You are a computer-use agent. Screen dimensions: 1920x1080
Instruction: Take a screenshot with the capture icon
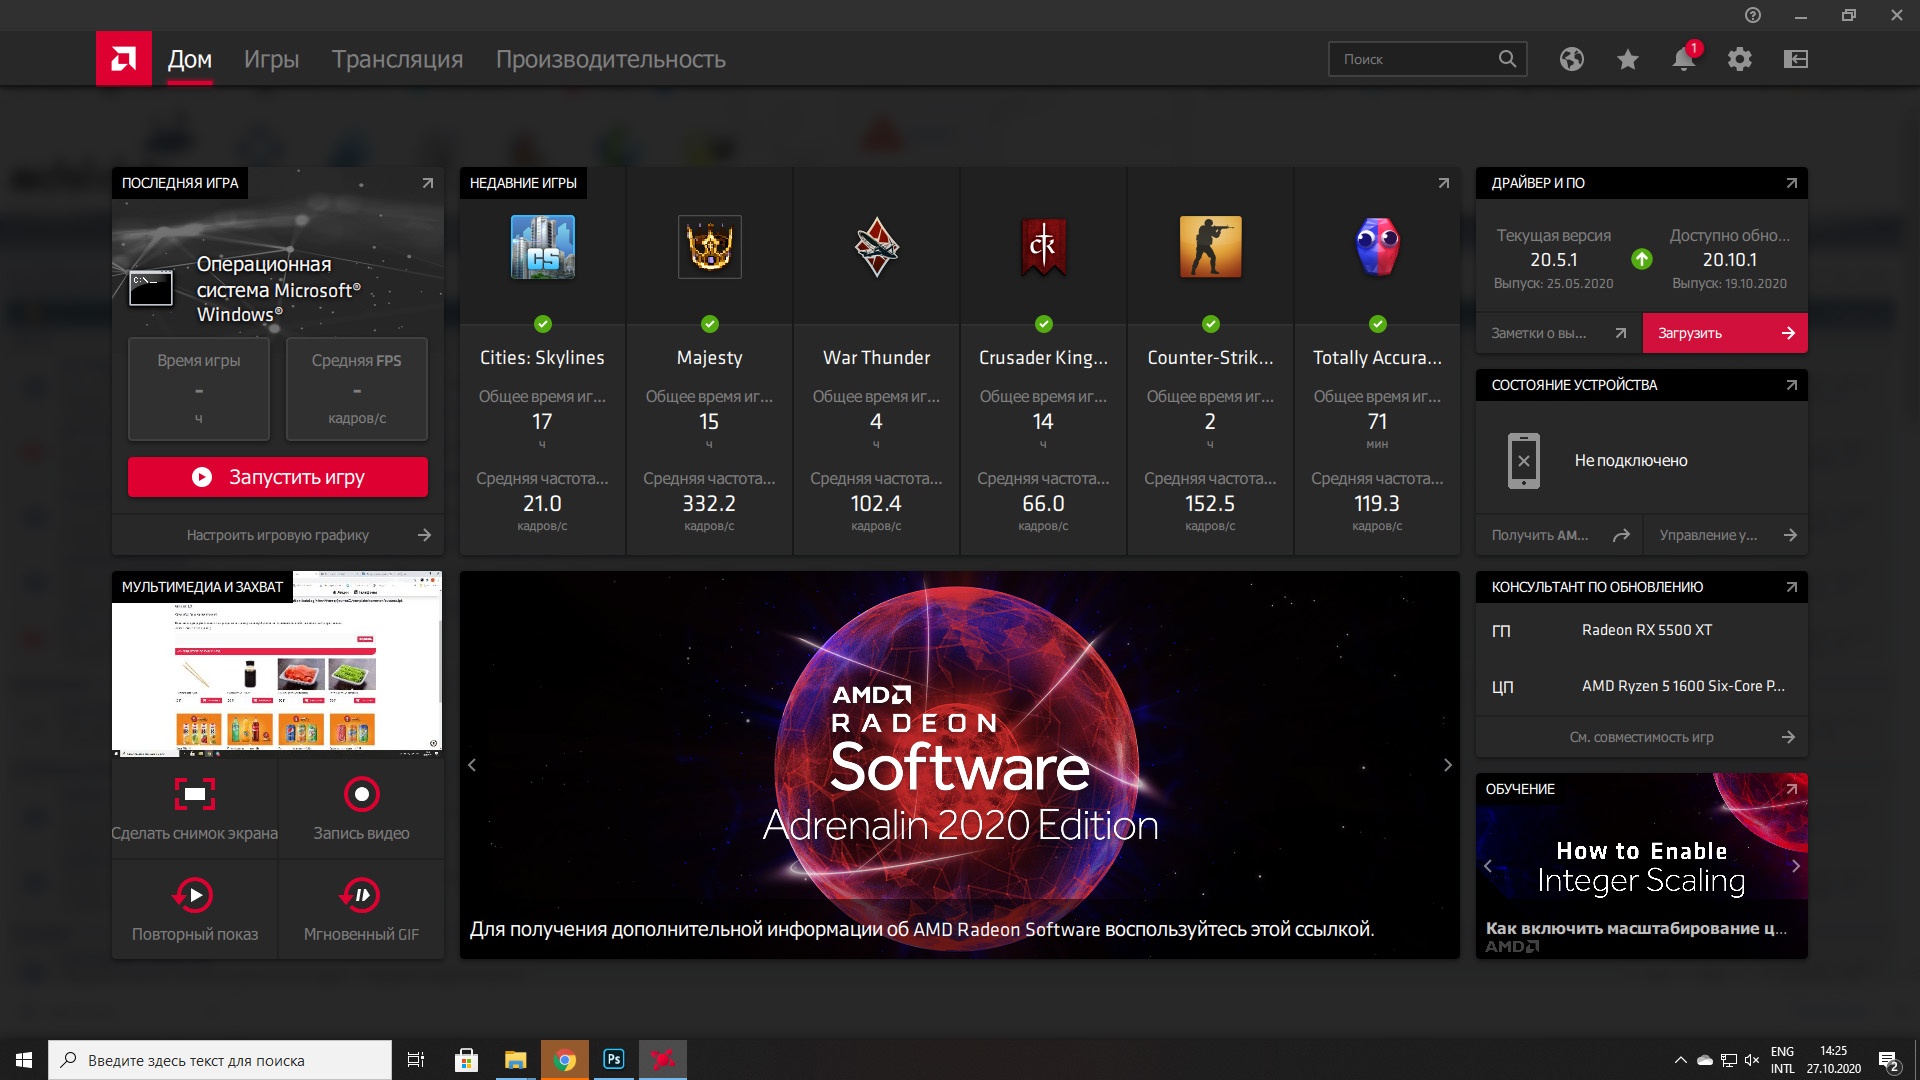tap(195, 794)
